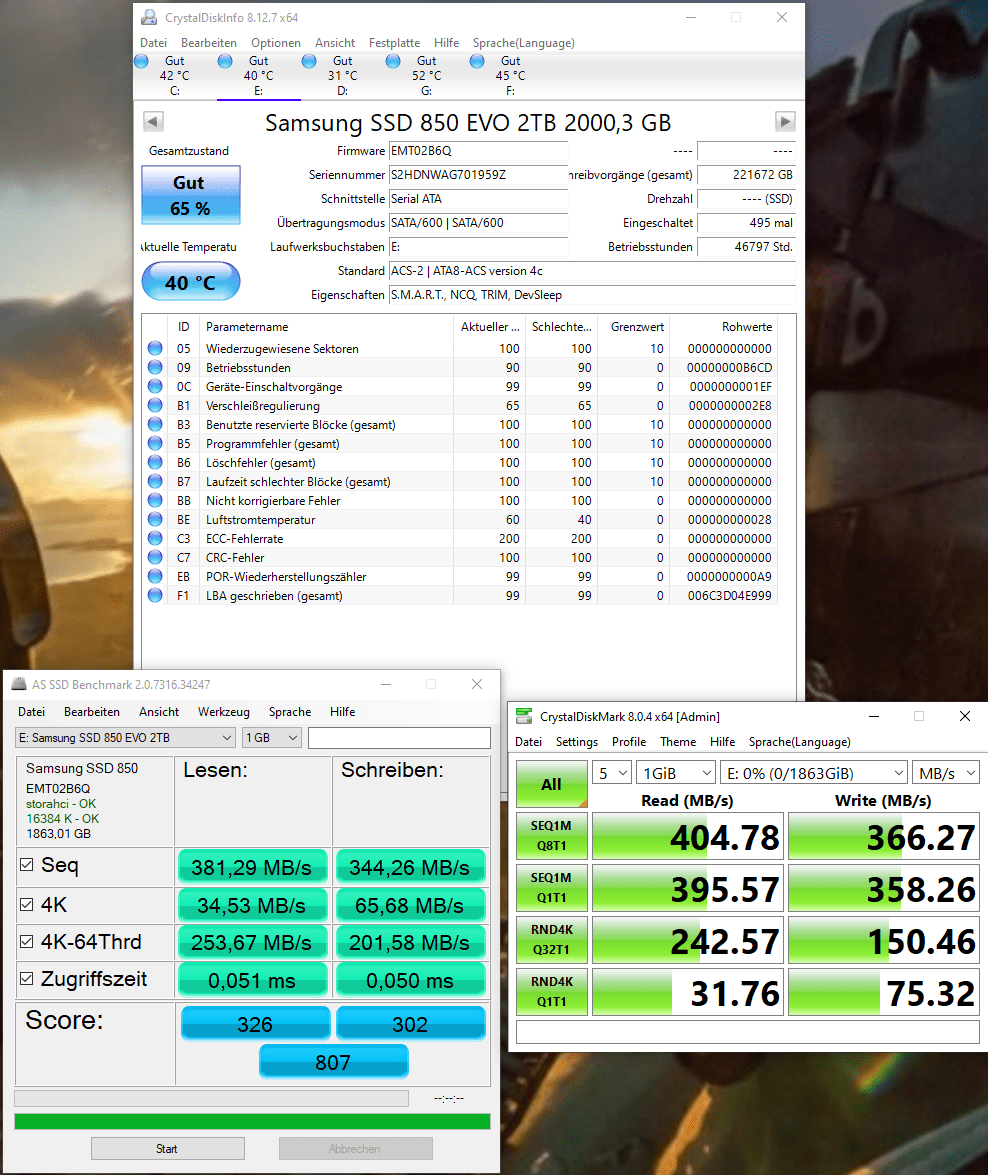Open the Werkzeug menu in AS SSD

pos(223,711)
